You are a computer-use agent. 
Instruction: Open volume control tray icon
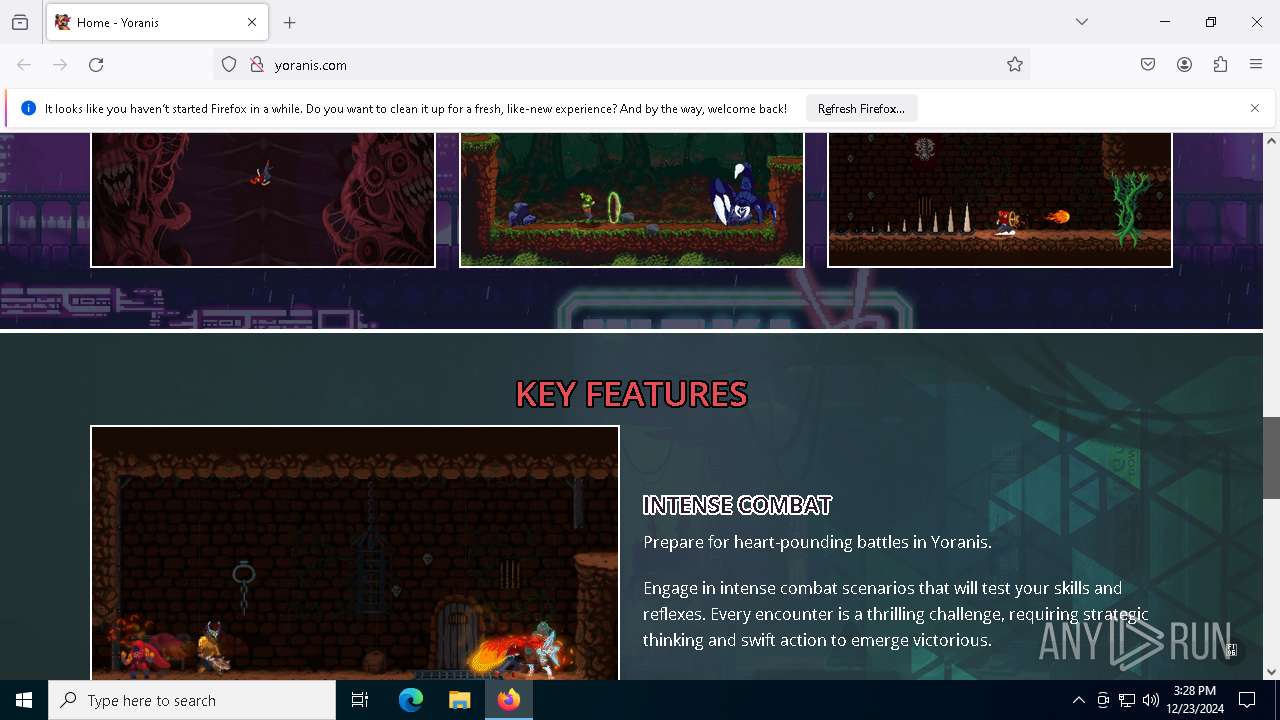tap(1151, 700)
